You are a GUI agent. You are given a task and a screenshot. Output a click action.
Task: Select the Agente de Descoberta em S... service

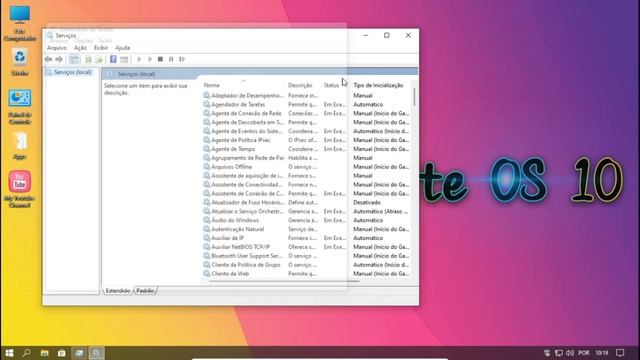(247, 122)
